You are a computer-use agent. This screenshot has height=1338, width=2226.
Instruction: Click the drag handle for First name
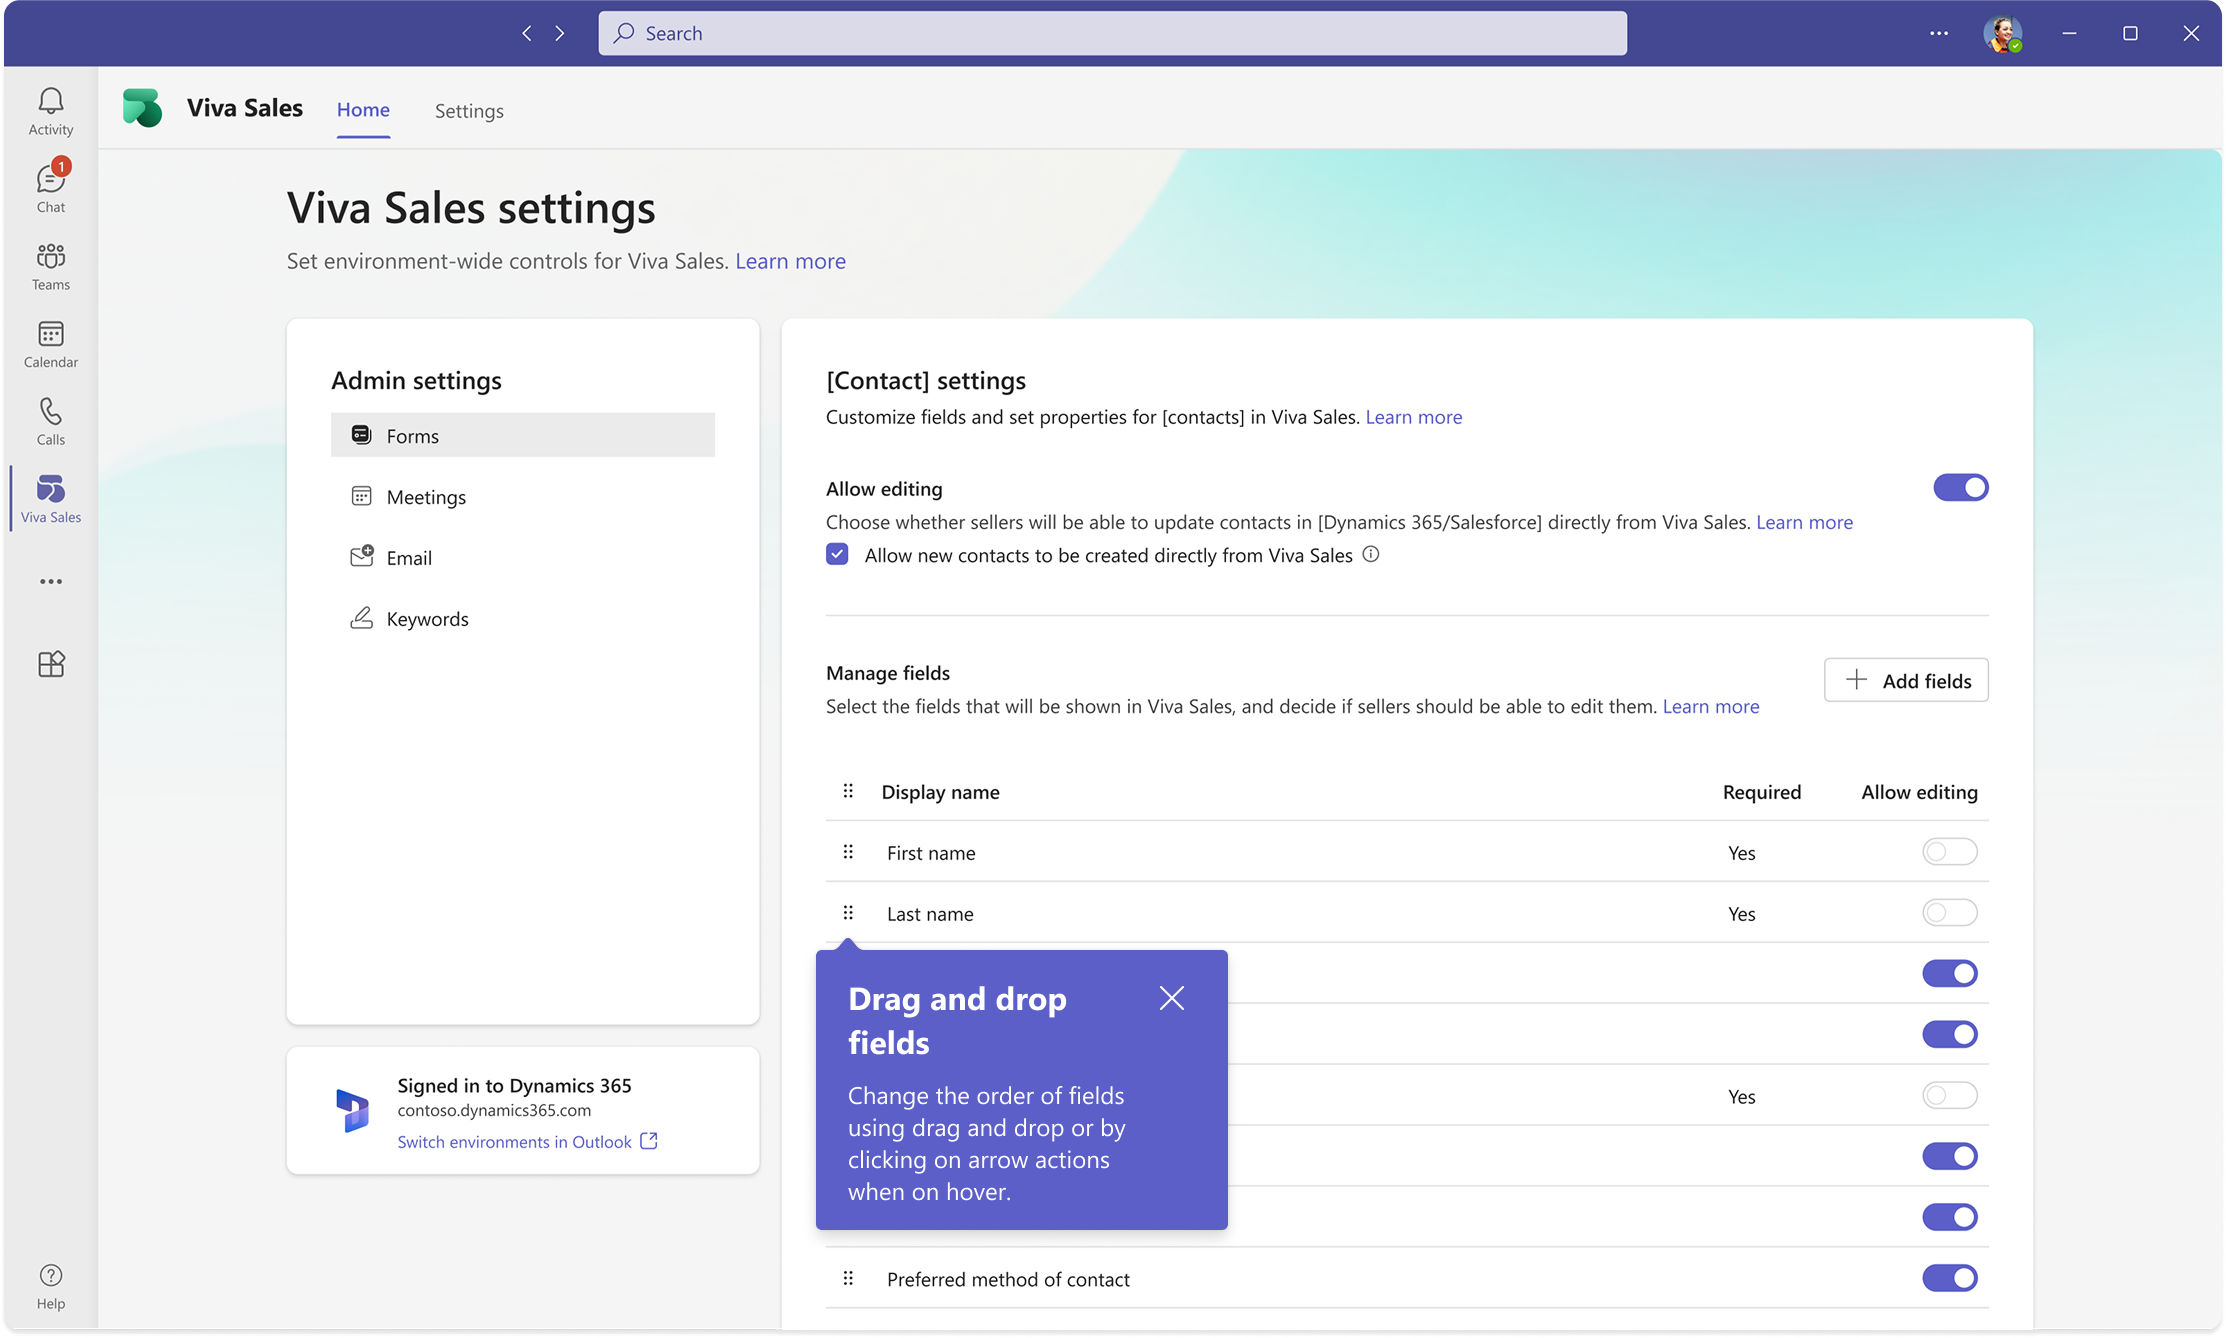pyautogui.click(x=848, y=852)
